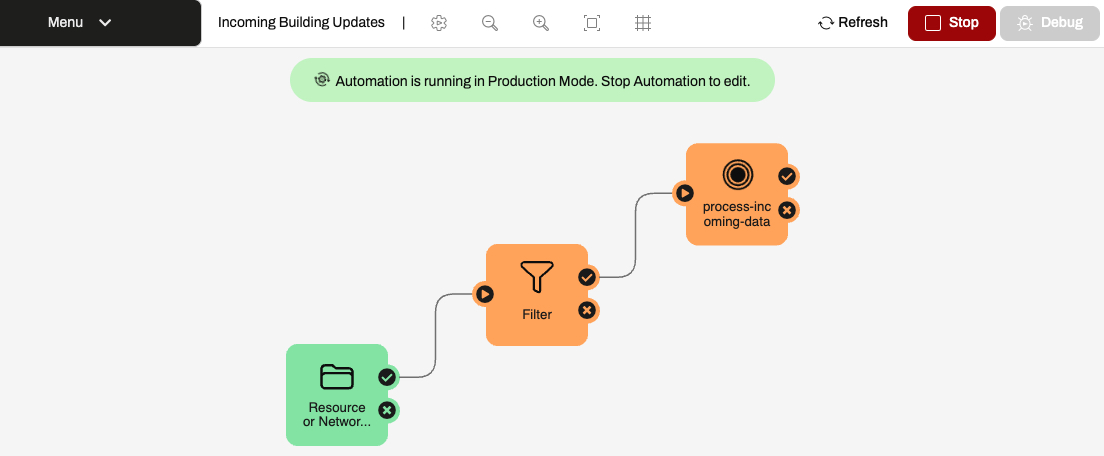This screenshot has width=1104, height=456.
Task: Toggle the grid display icon
Action: (643, 23)
